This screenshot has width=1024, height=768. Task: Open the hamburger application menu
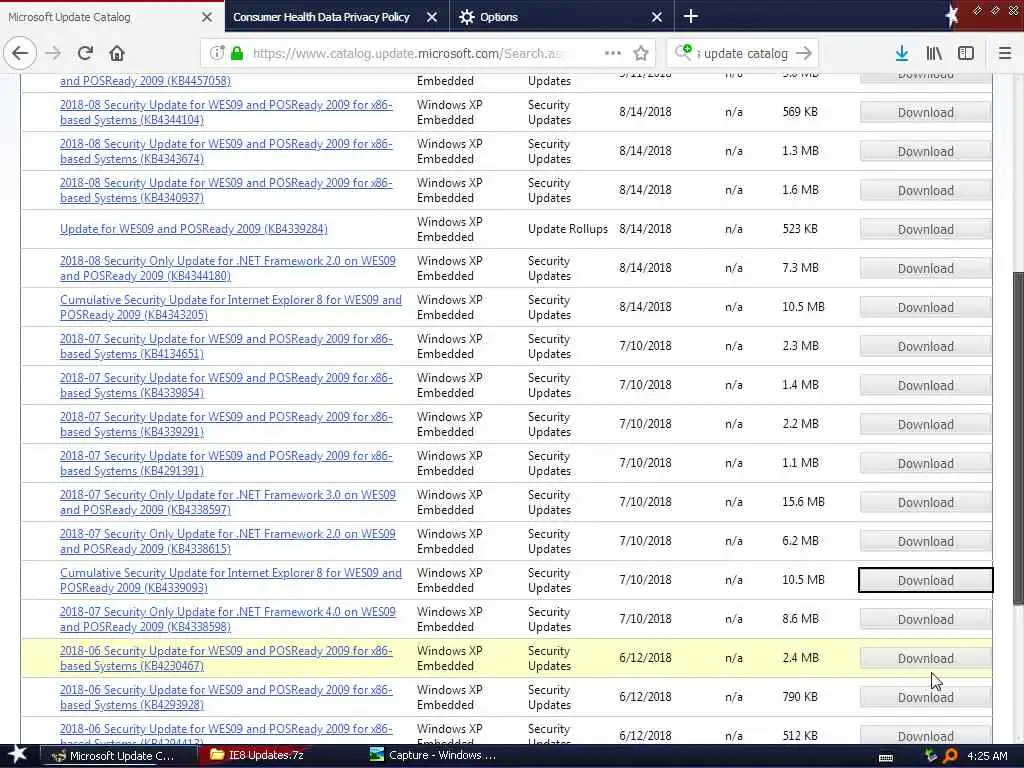tap(1005, 54)
